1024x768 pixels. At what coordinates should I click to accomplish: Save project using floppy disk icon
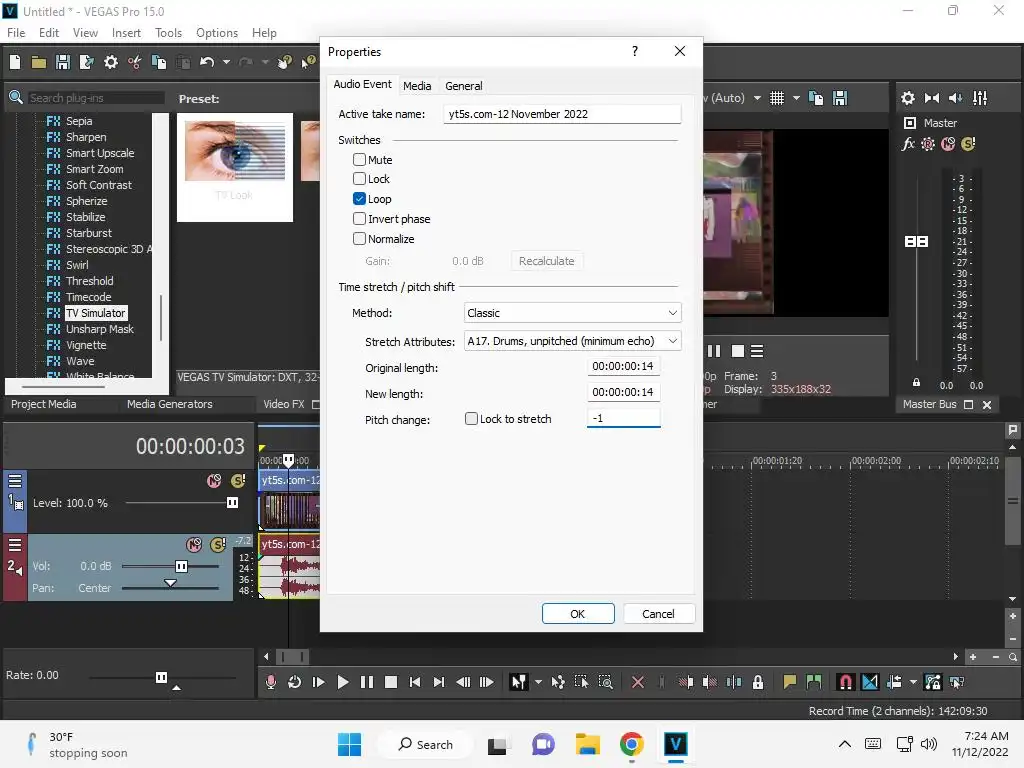click(63, 62)
